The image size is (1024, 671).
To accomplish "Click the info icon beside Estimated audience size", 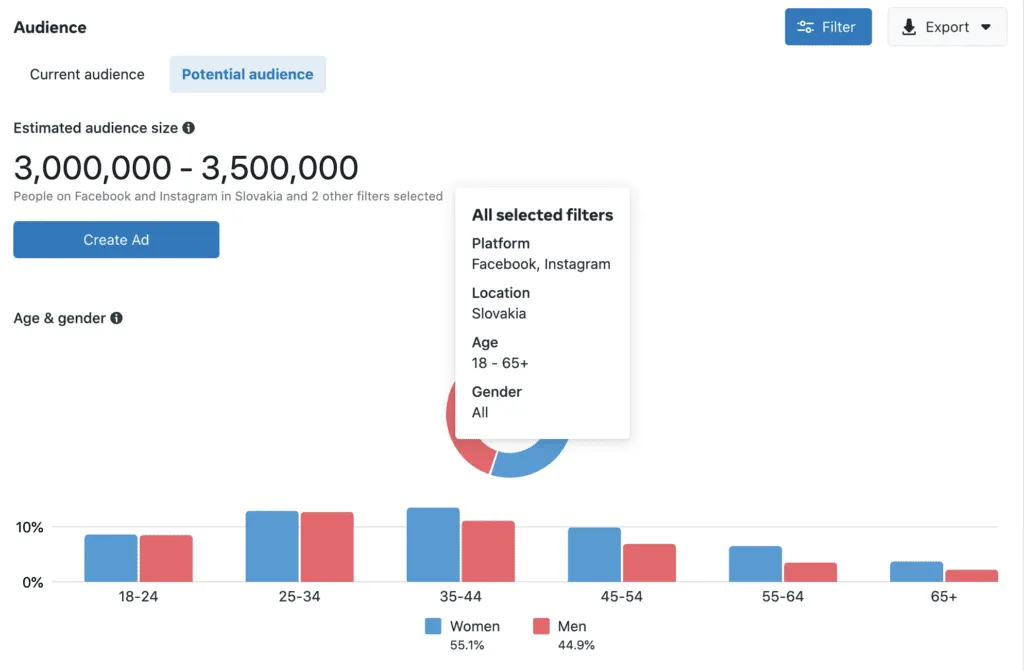I will tap(189, 128).
